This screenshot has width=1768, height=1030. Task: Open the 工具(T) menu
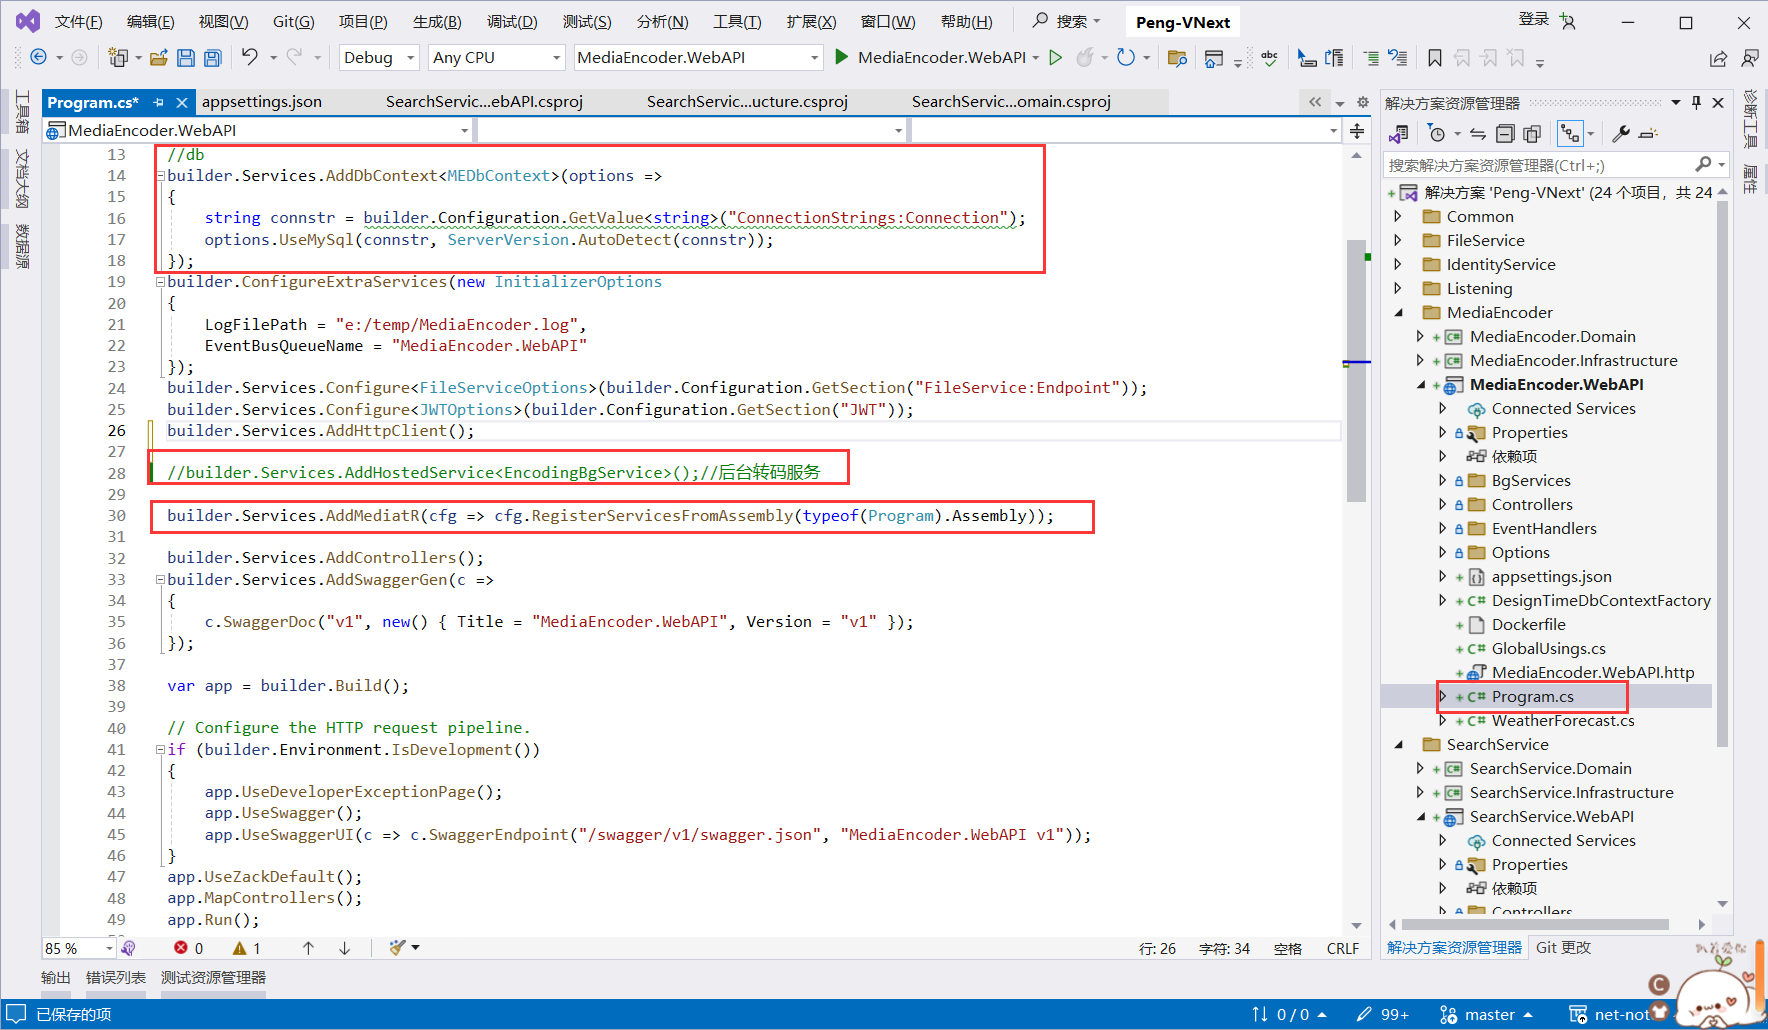(x=737, y=21)
